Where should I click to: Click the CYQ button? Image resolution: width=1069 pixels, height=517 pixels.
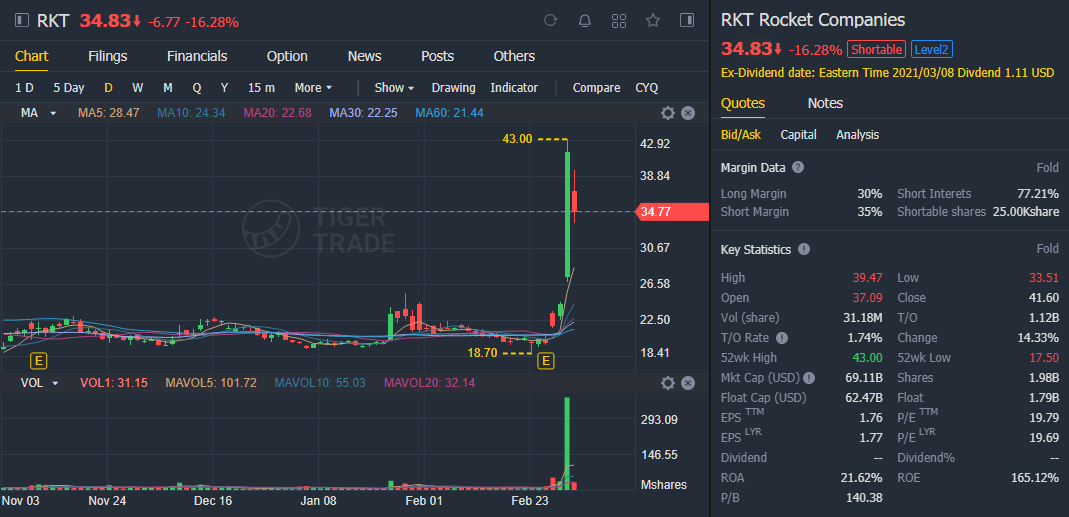tap(647, 87)
